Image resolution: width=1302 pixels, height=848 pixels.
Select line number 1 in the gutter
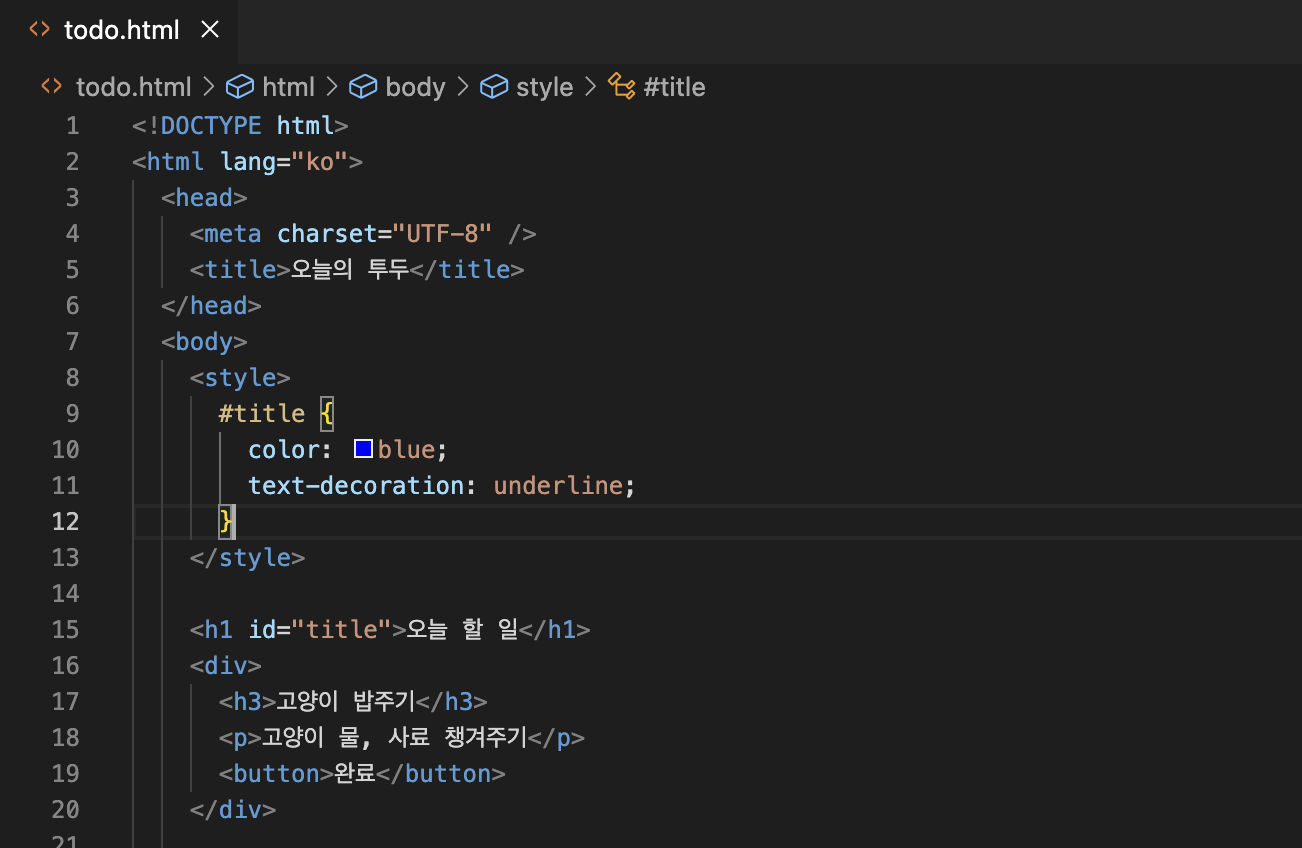71,126
